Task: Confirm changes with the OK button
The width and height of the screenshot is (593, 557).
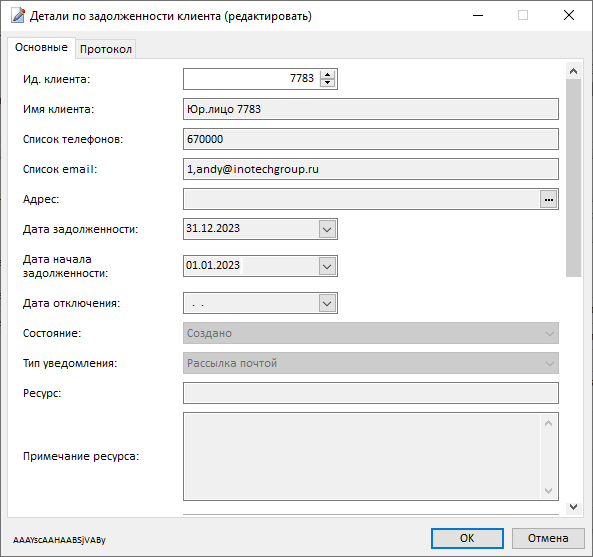Action: [467, 538]
